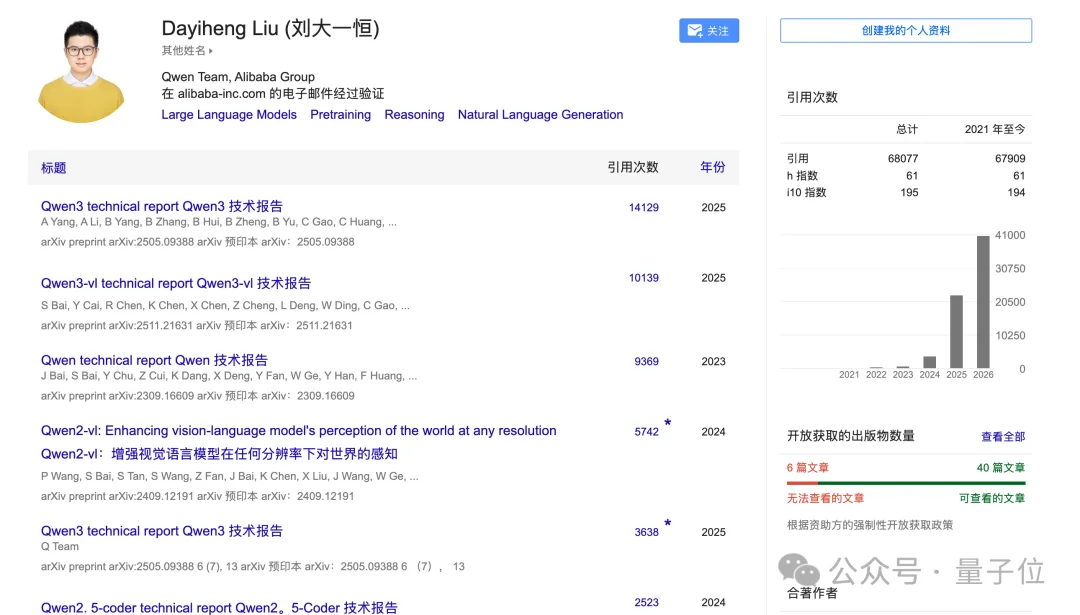Click the Qwen Team, Alibaba Group affiliation
The width and height of the screenshot is (1080, 615).
pyautogui.click(x=238, y=76)
